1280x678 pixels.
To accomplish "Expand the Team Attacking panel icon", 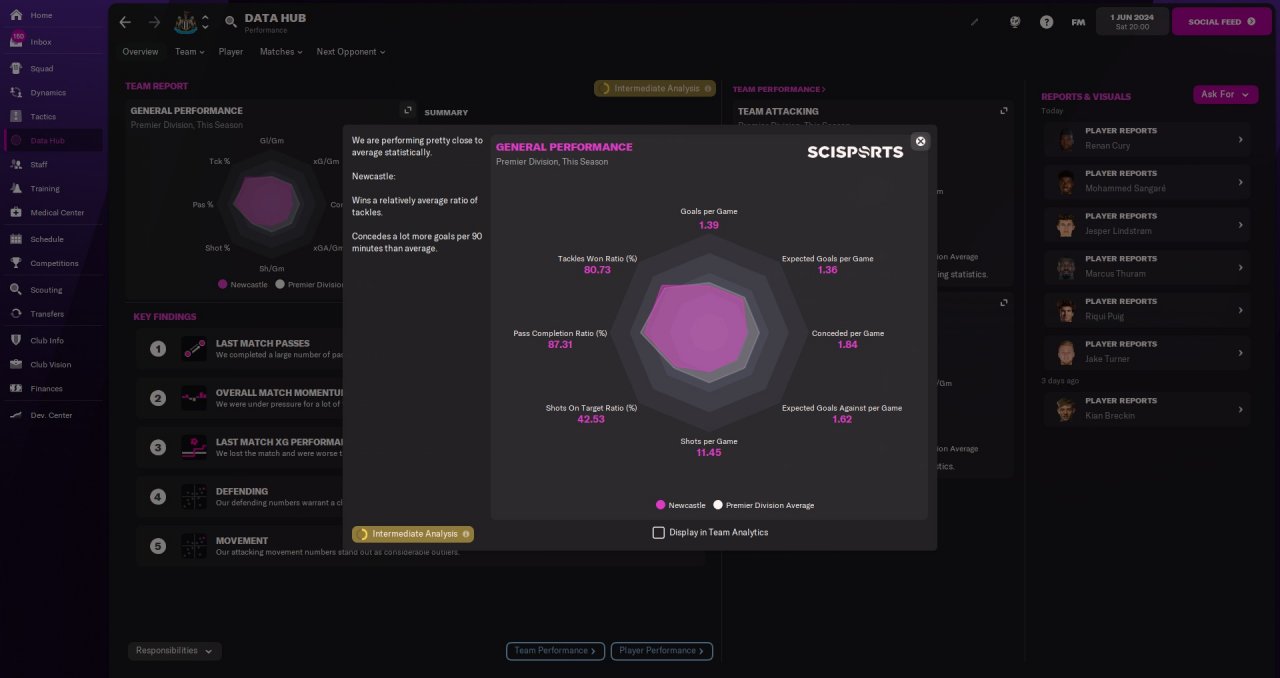I will (1004, 111).
